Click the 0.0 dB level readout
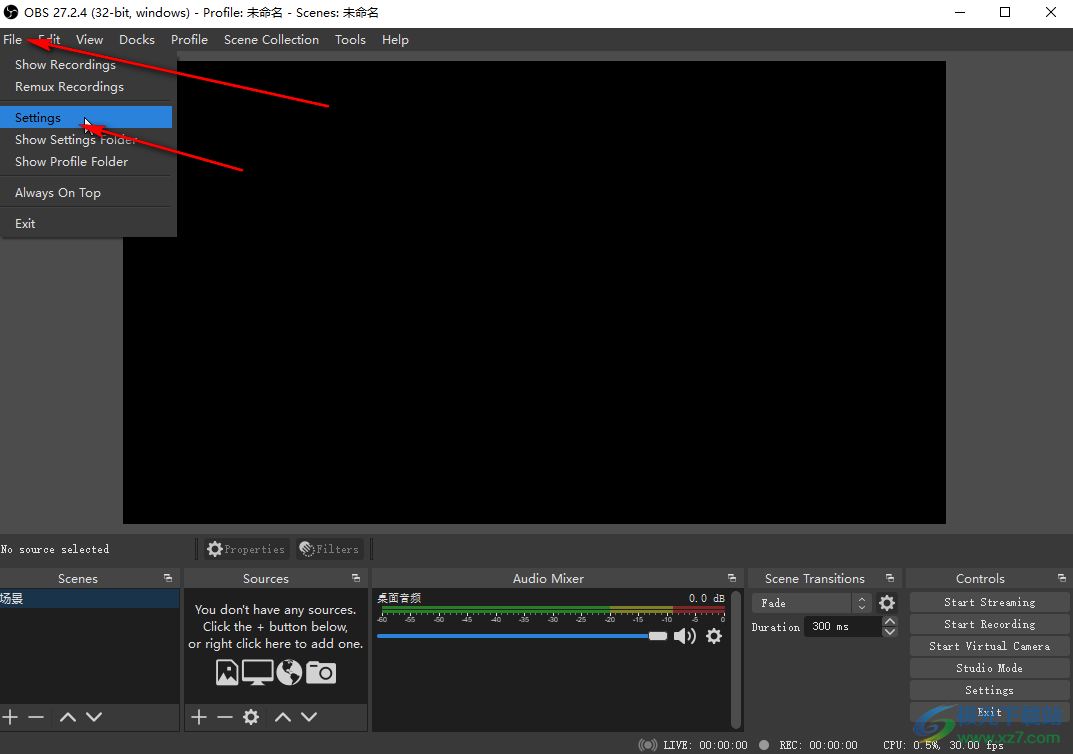This screenshot has width=1073, height=754. pyautogui.click(x=706, y=598)
